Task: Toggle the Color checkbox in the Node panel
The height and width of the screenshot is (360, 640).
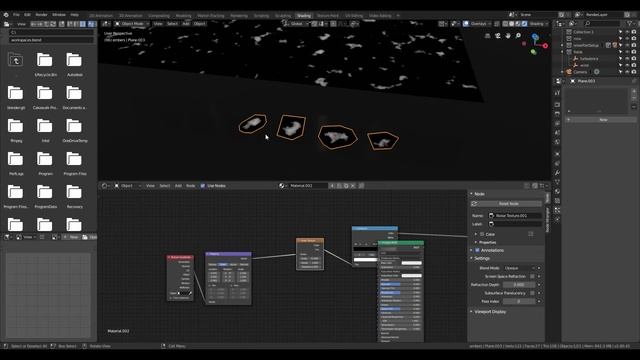Action: tap(482, 234)
